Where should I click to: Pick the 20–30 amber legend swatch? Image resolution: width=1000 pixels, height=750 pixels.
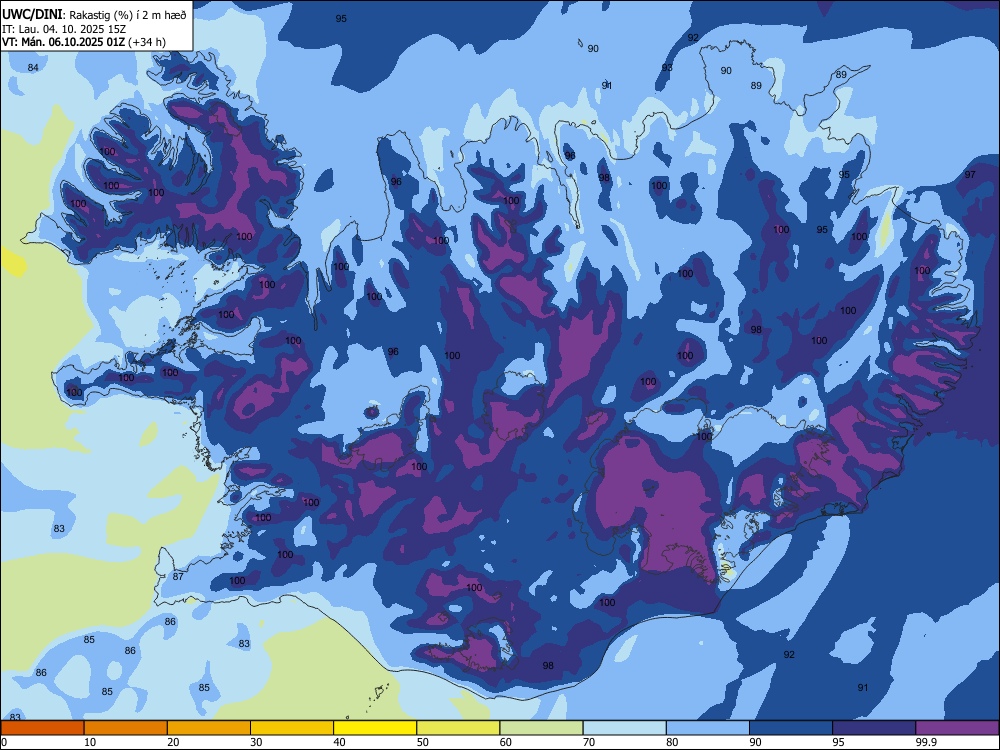pyautogui.click(x=209, y=728)
